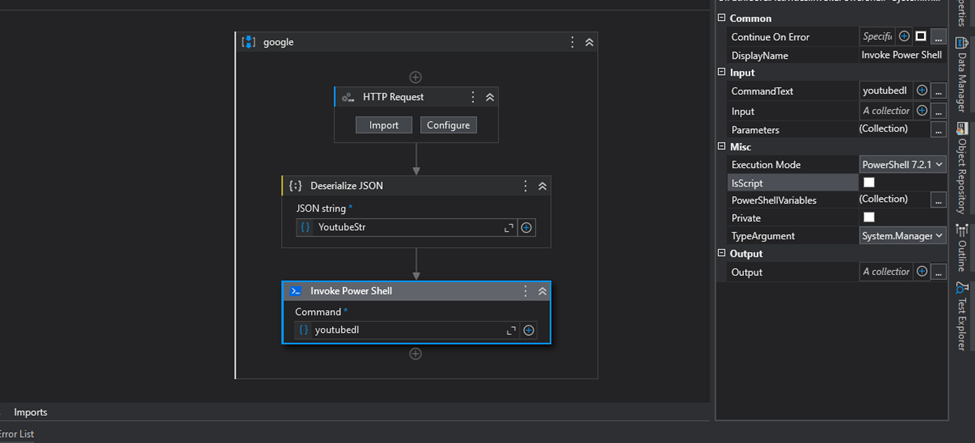Viewport: 975px width, 443px height.
Task: Click the youtubedl Command field
Action: [405, 330]
